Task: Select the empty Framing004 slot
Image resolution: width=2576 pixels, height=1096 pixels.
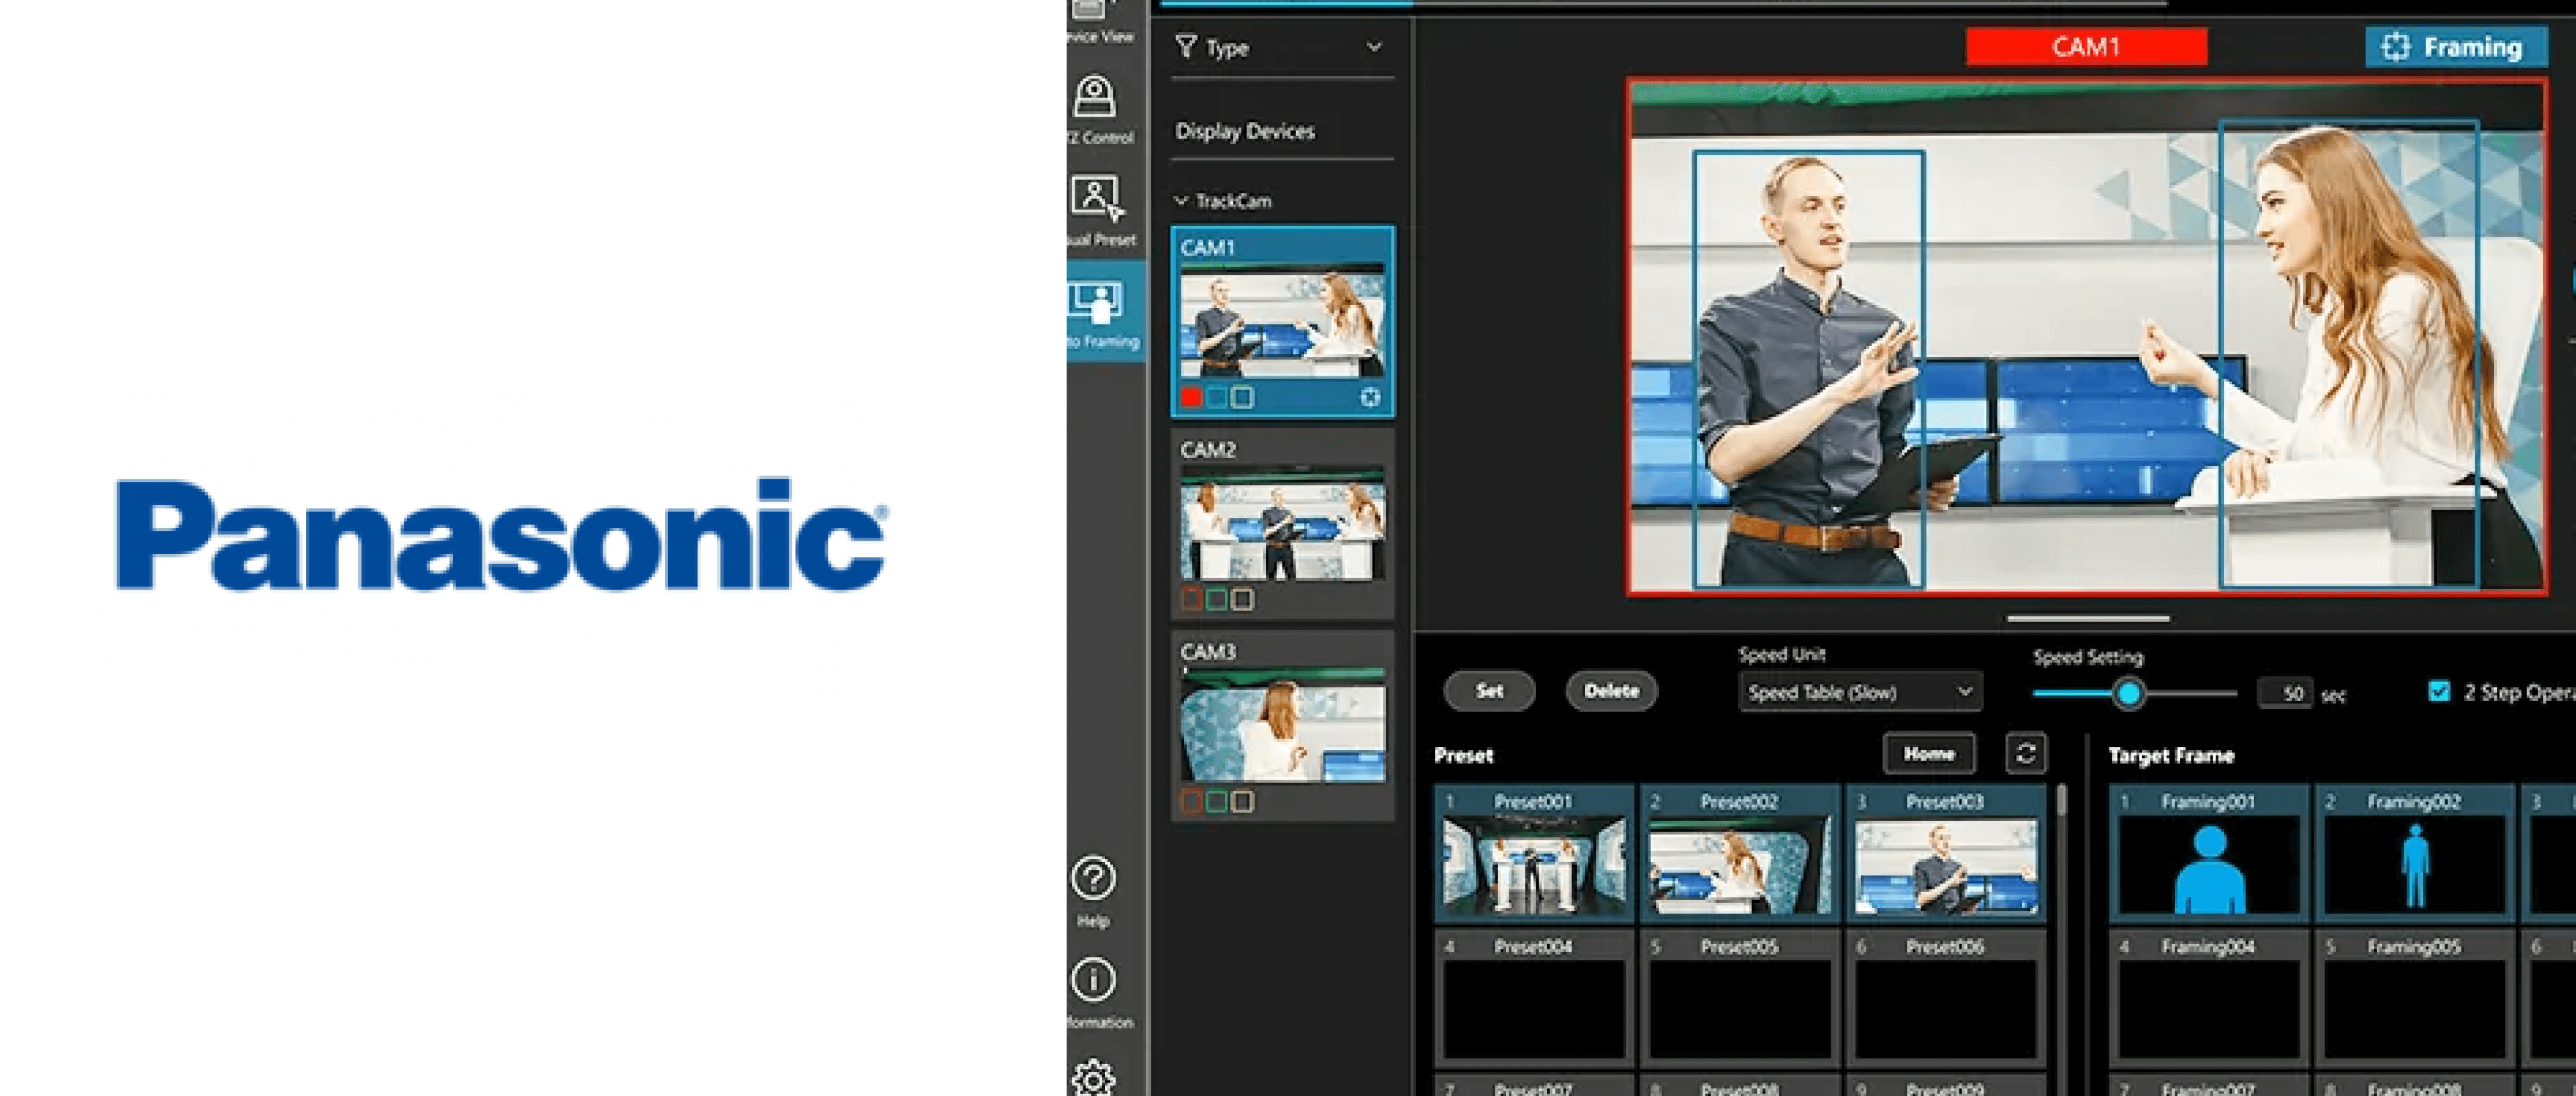Action: pos(2208,1010)
